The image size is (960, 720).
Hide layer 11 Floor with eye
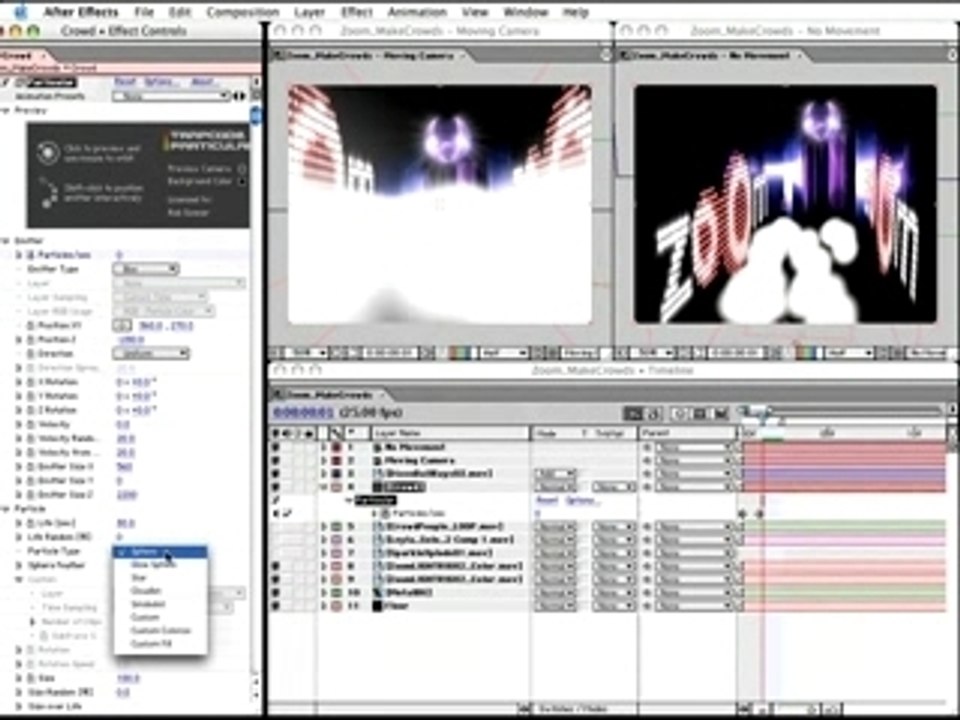[276, 606]
